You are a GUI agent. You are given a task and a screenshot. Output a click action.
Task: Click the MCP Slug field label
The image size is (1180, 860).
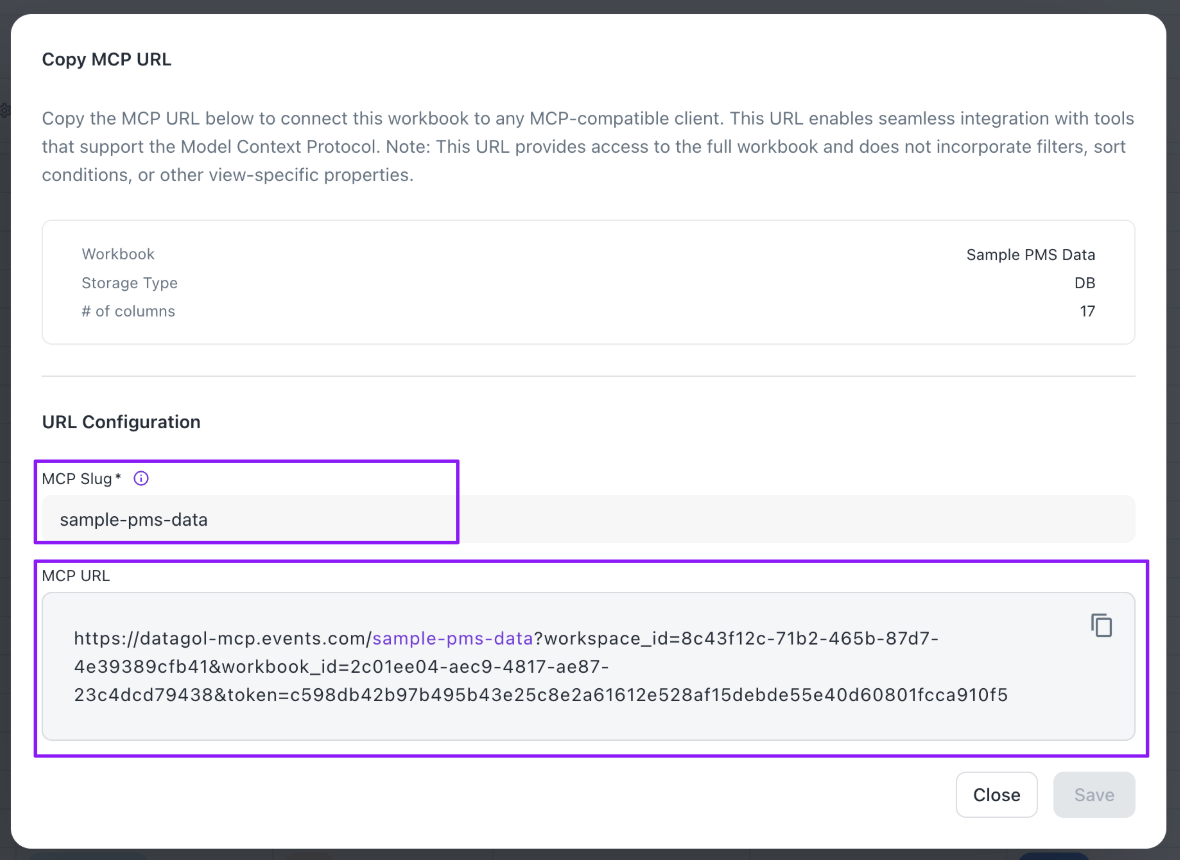point(78,478)
